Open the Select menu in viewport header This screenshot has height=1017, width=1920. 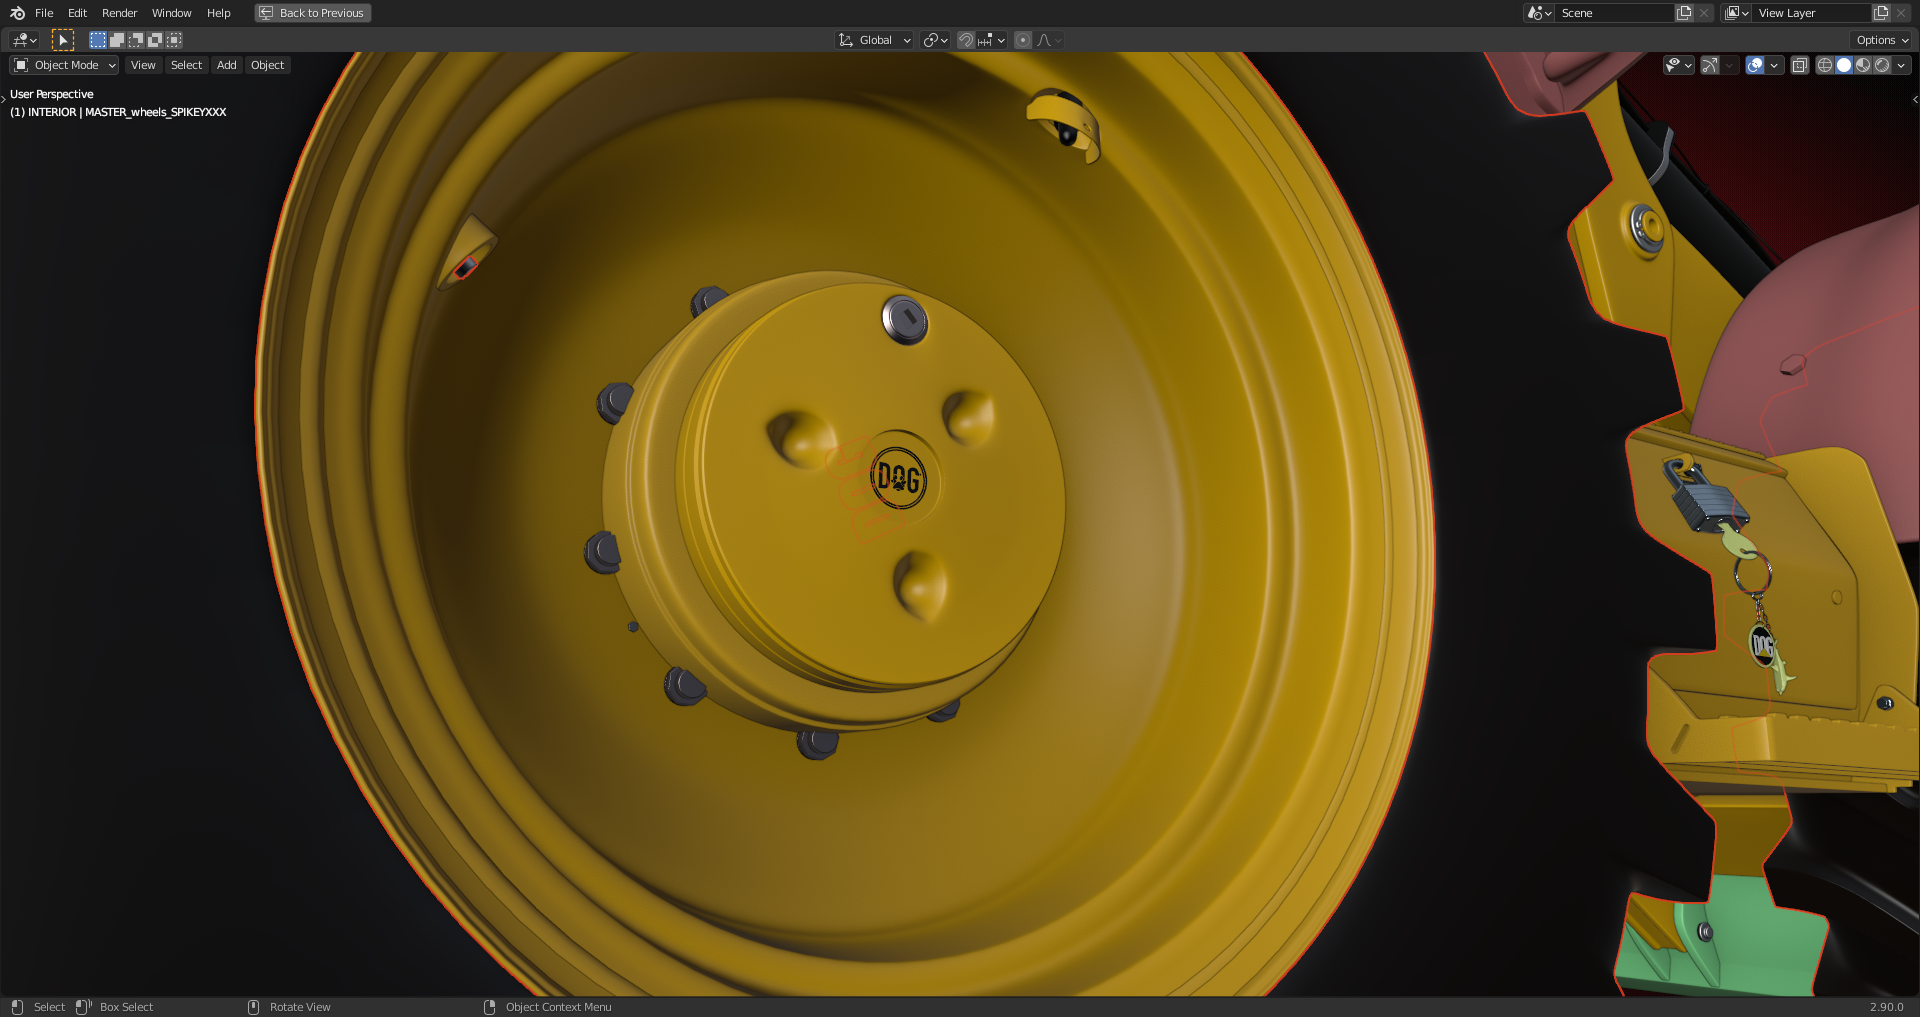point(186,65)
